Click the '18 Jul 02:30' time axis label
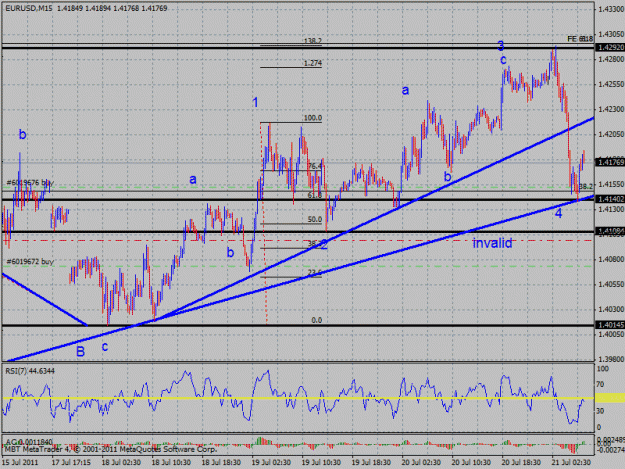This screenshot has height=469, width=625. 121,462
